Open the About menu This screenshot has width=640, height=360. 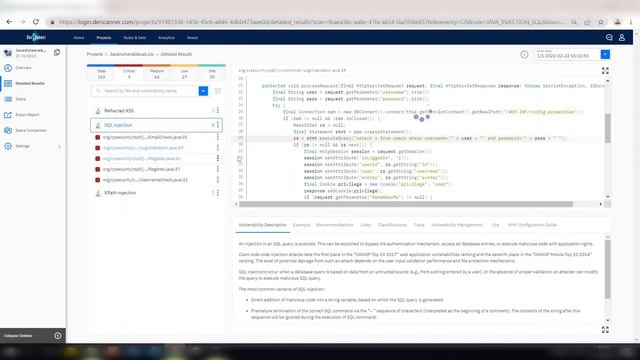(192, 38)
